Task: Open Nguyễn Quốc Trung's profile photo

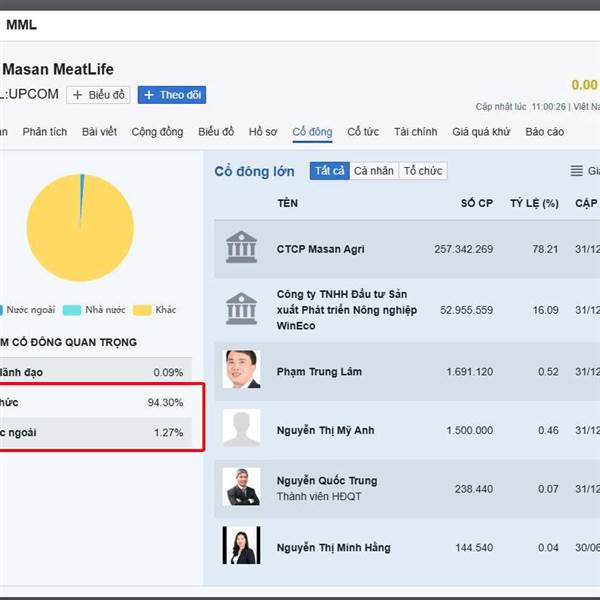Action: 241,486
